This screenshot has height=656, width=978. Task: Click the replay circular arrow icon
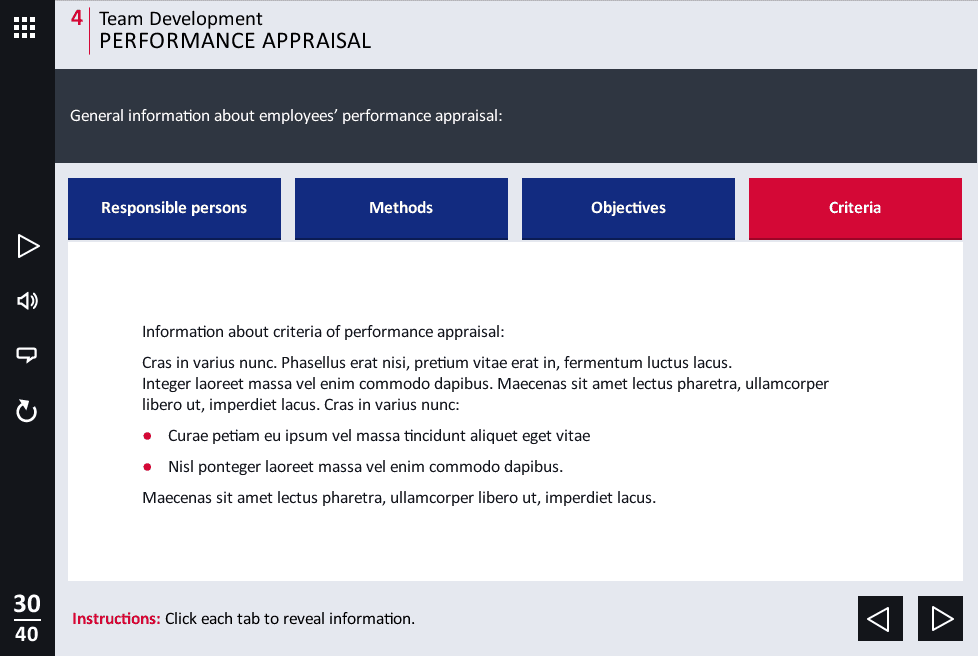point(27,410)
